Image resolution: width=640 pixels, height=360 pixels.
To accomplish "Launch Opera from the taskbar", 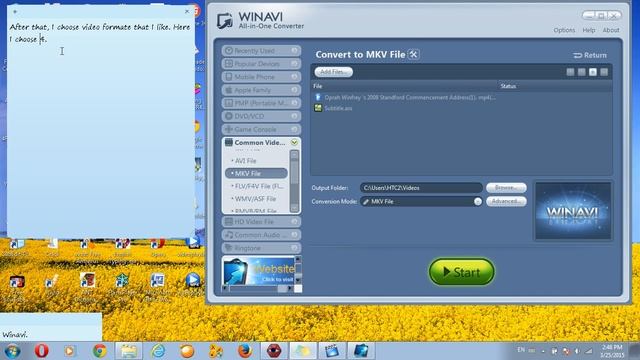I will click(41, 351).
